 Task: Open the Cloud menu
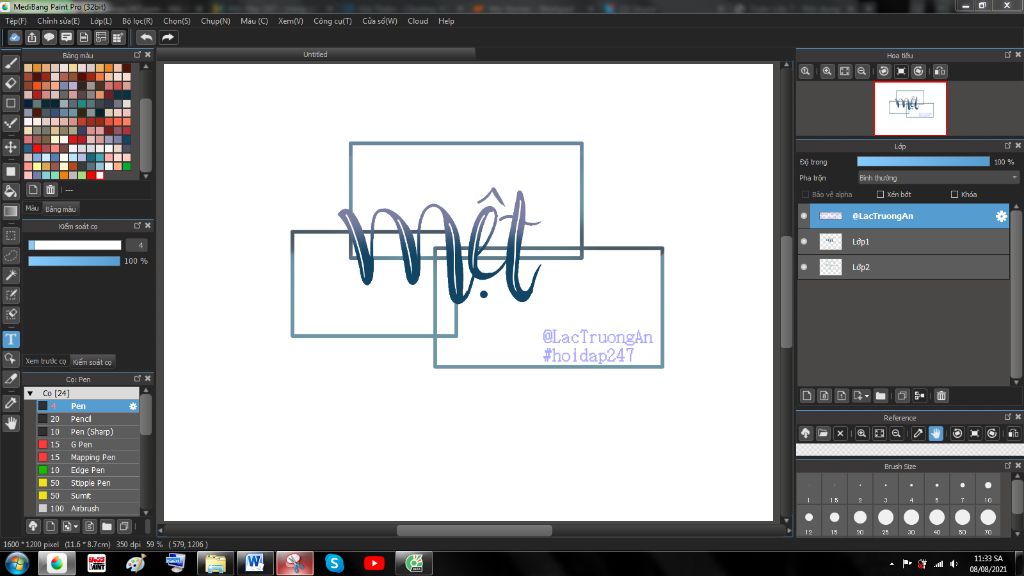[x=418, y=21]
